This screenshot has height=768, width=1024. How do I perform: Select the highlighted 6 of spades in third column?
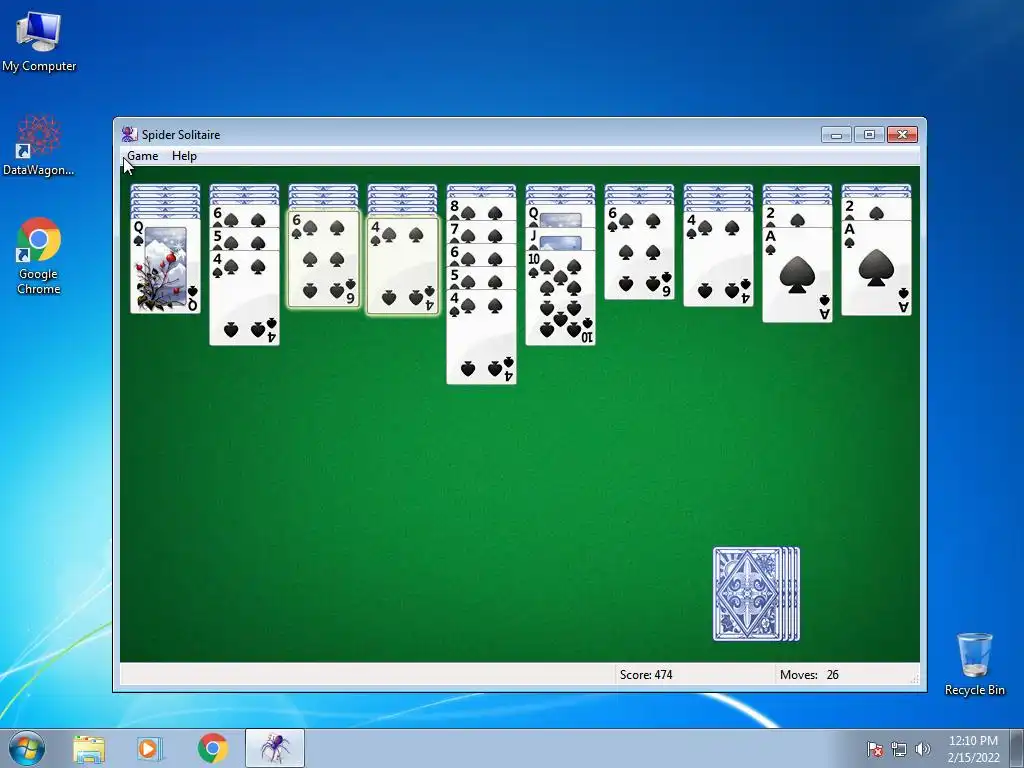point(323,259)
